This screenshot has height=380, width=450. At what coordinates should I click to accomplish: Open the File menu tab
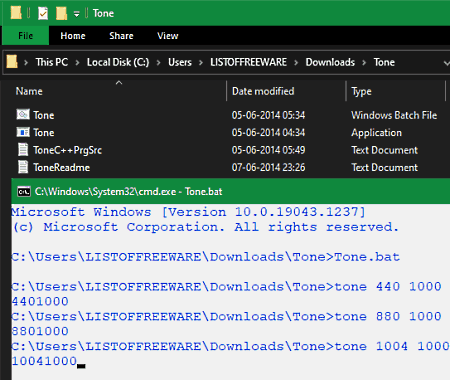[x=26, y=36]
